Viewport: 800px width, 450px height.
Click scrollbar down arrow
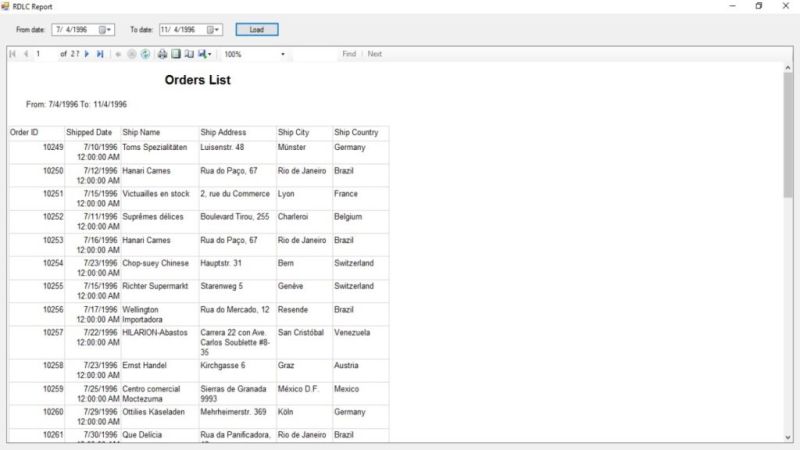[788, 437]
